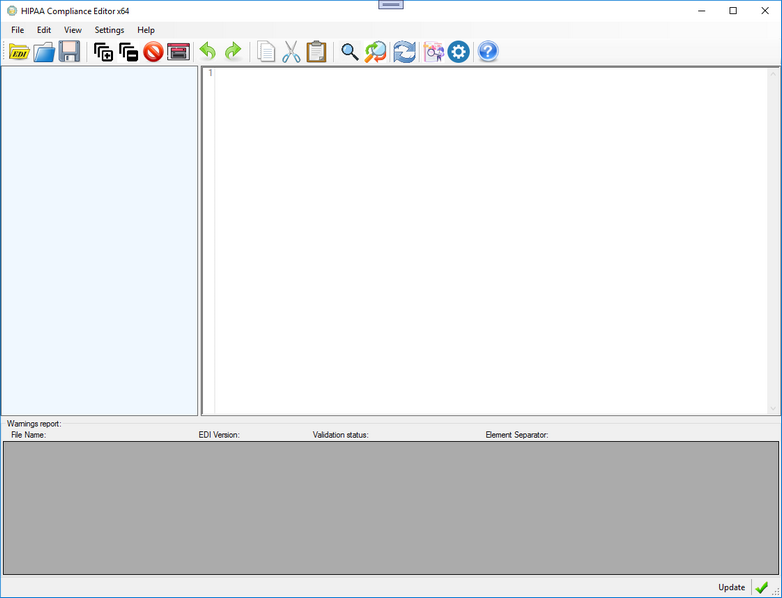Paste using the clipboard icon
This screenshot has height=598, width=782.
316,51
